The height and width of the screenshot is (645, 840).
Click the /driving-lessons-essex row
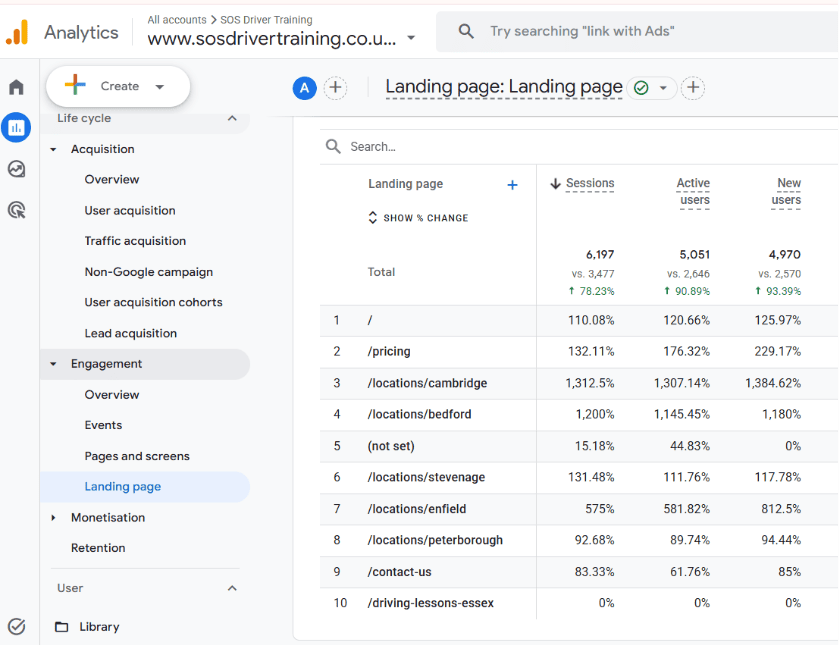click(x=579, y=603)
